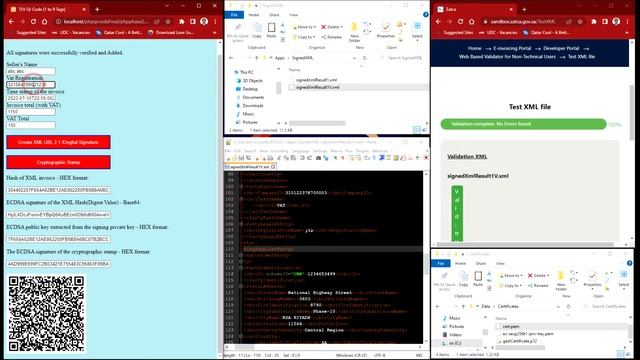640x360 pixels.
Task: Tick the checkbox beside signedXmlResult1V.xml
Action: (291, 87)
